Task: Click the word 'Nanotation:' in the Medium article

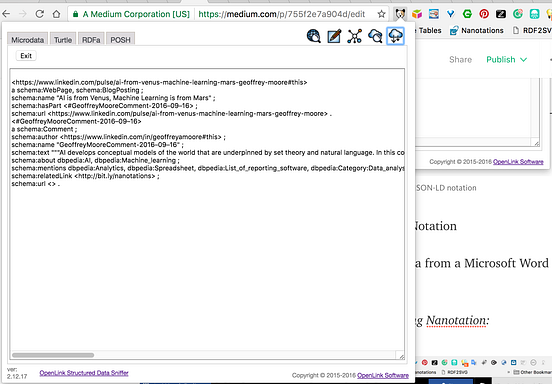Action: click(458, 320)
